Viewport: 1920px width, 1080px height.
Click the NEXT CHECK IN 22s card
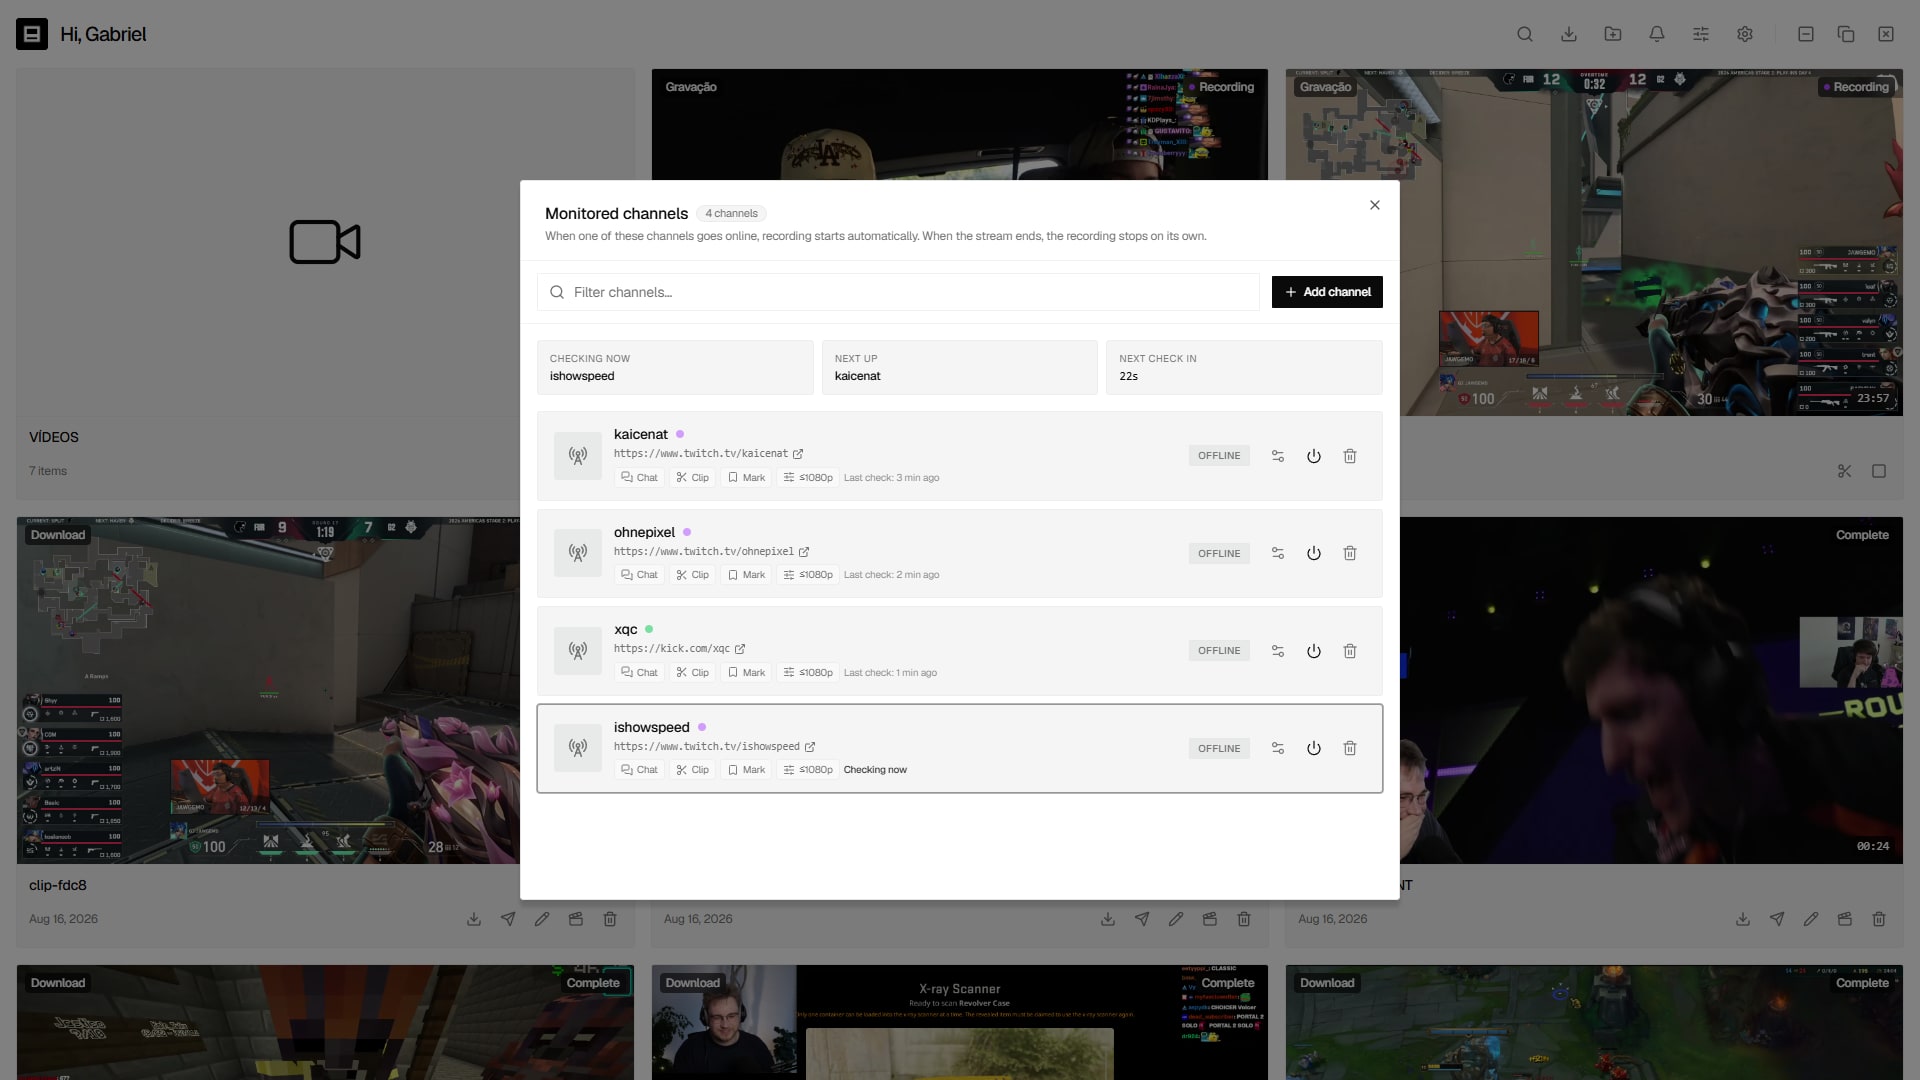[1244, 368]
